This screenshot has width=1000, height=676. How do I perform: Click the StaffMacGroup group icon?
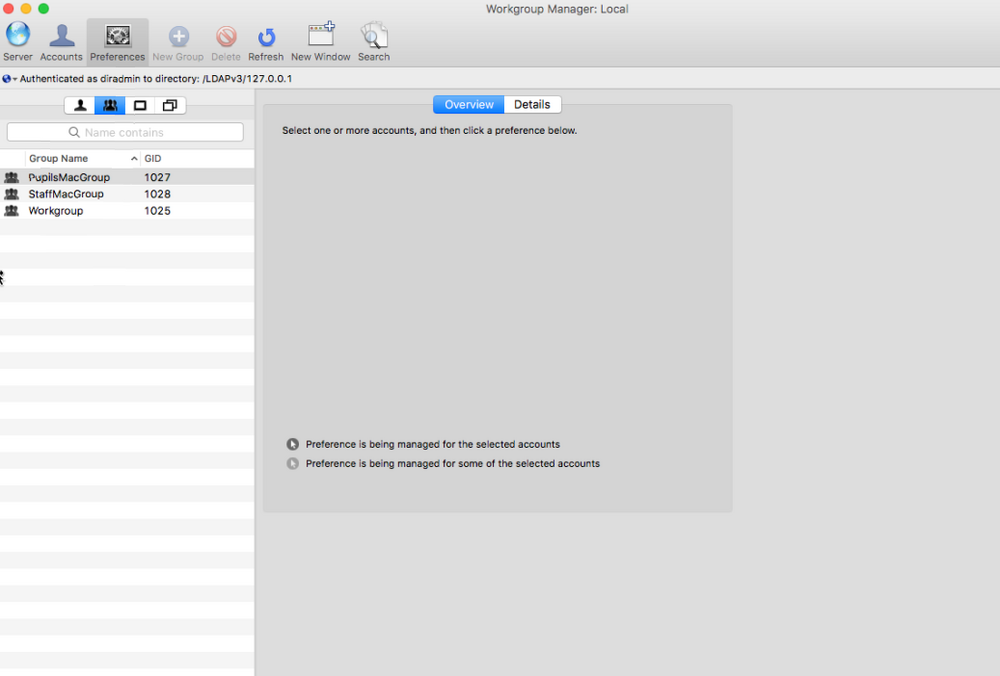[11, 194]
